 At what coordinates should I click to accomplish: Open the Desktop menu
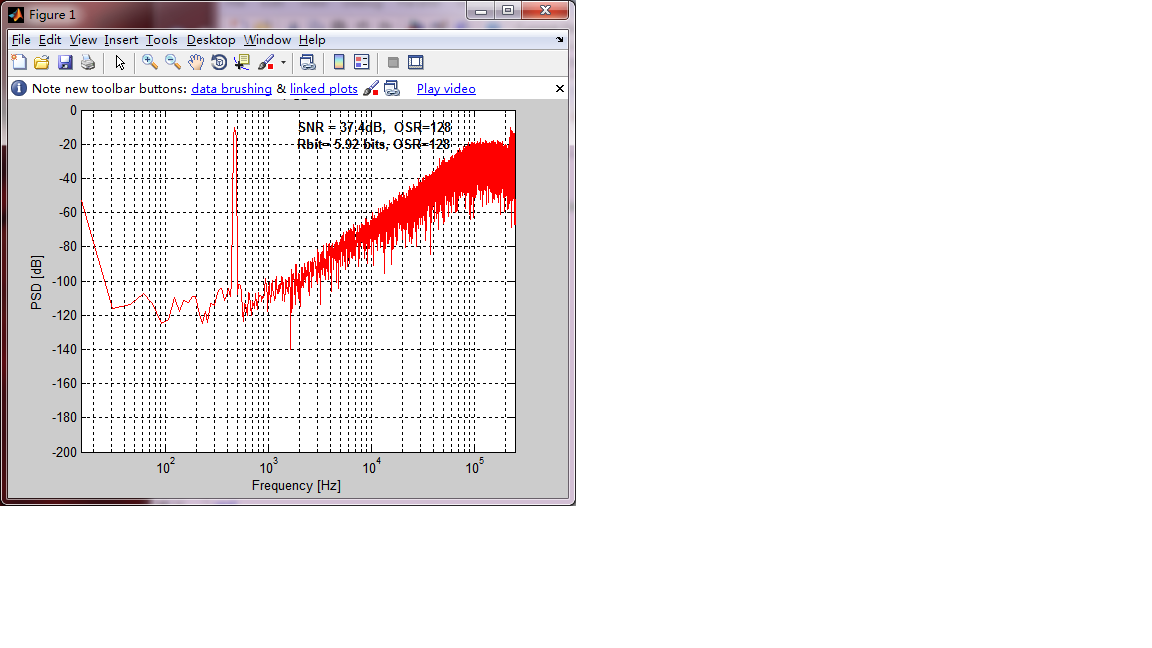tap(211, 40)
